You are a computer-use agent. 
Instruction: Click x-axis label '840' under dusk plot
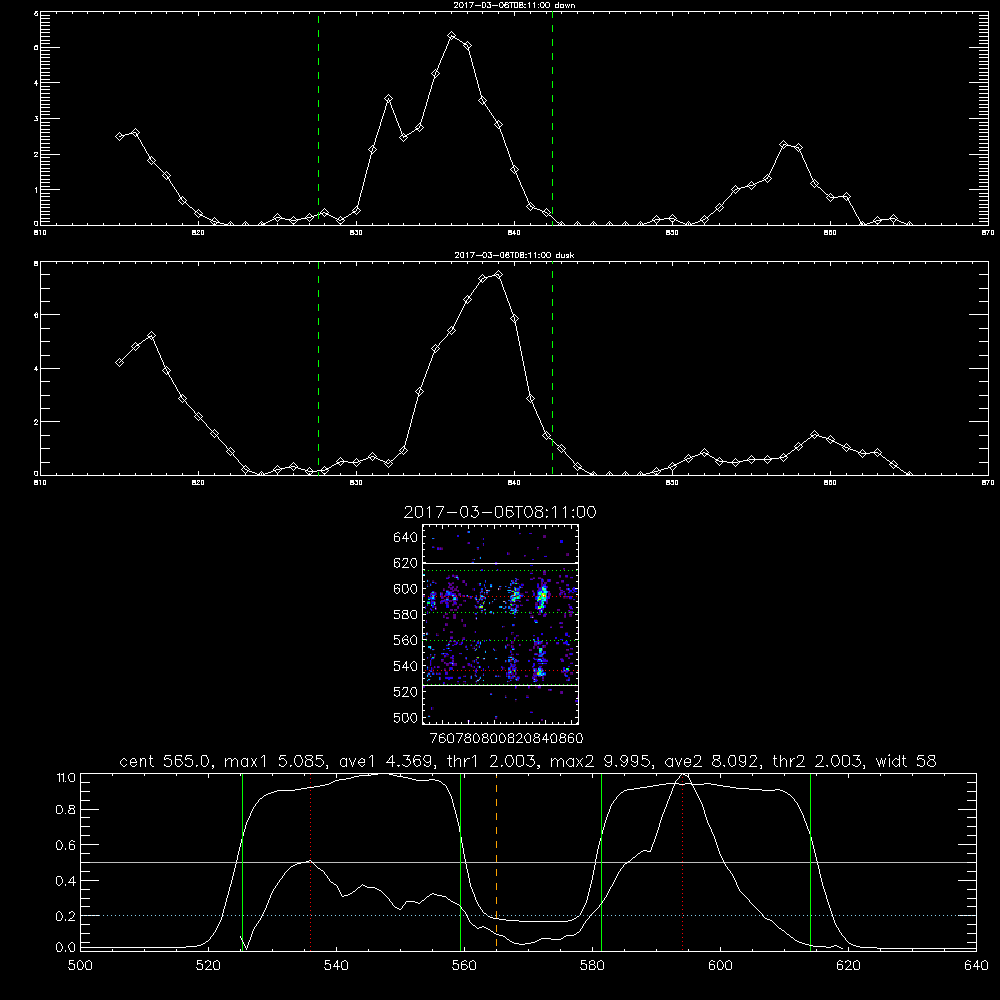pyautogui.click(x=514, y=483)
